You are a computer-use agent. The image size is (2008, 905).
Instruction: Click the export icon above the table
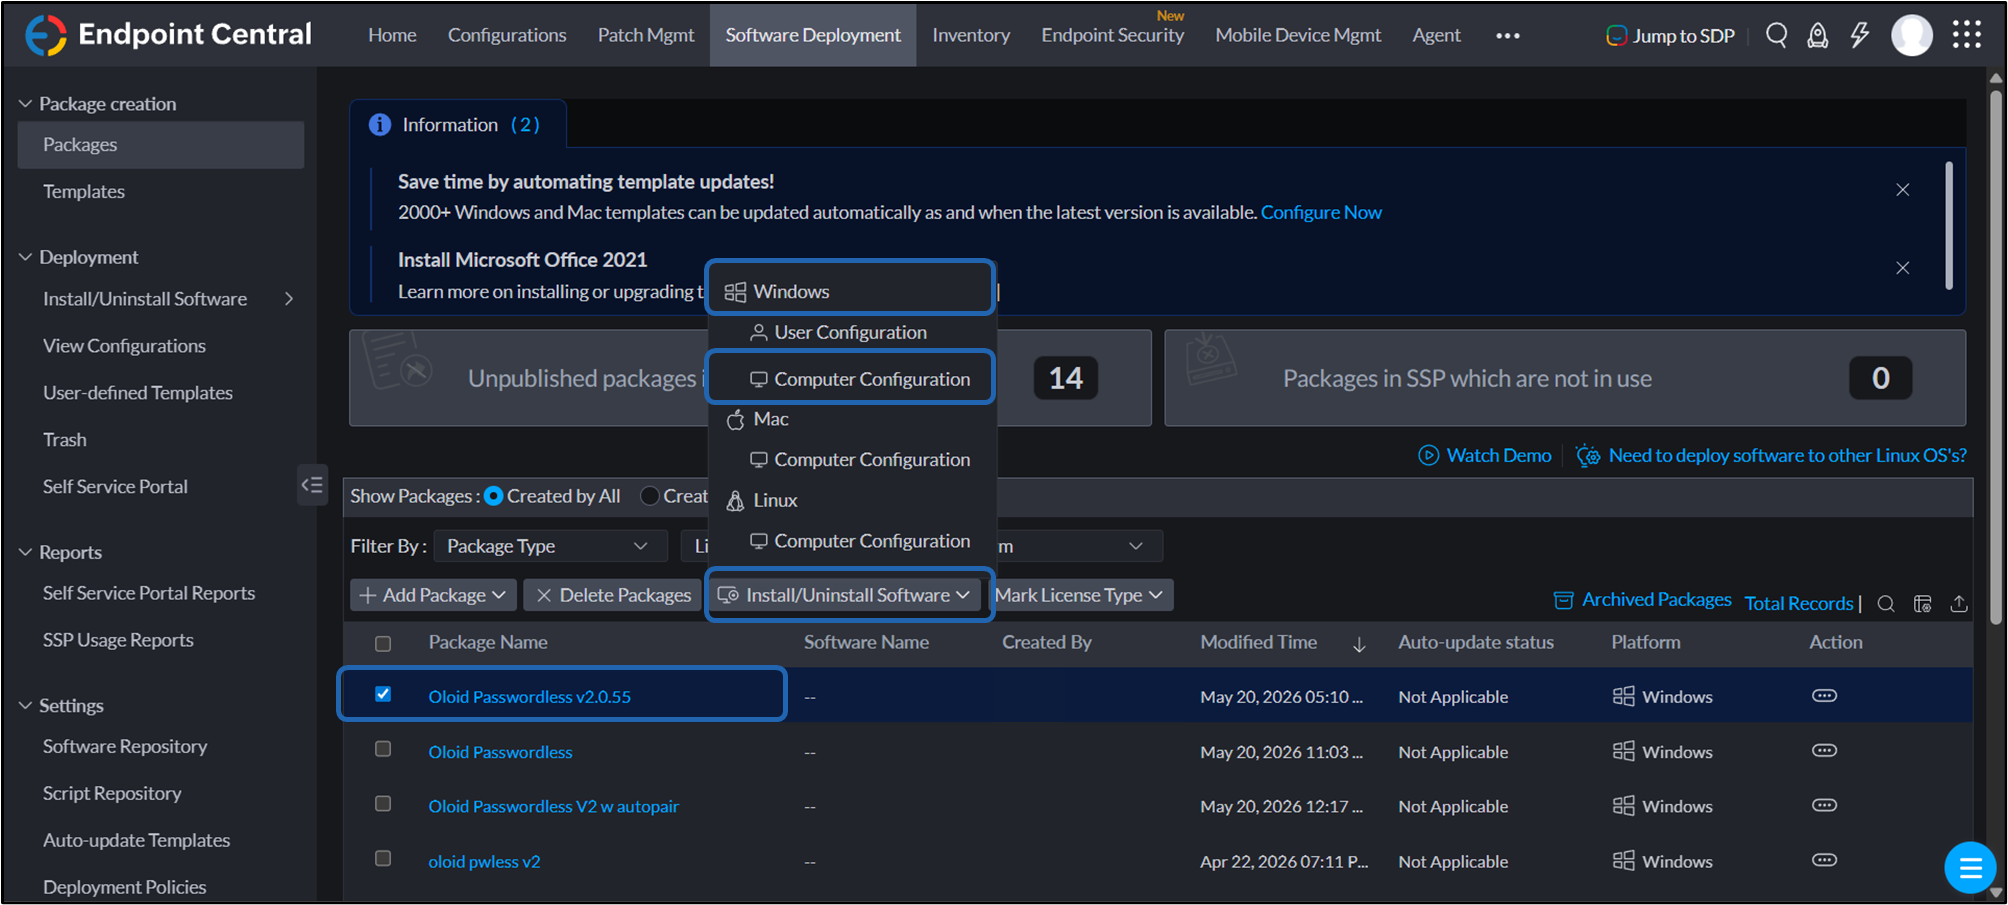point(1958,603)
